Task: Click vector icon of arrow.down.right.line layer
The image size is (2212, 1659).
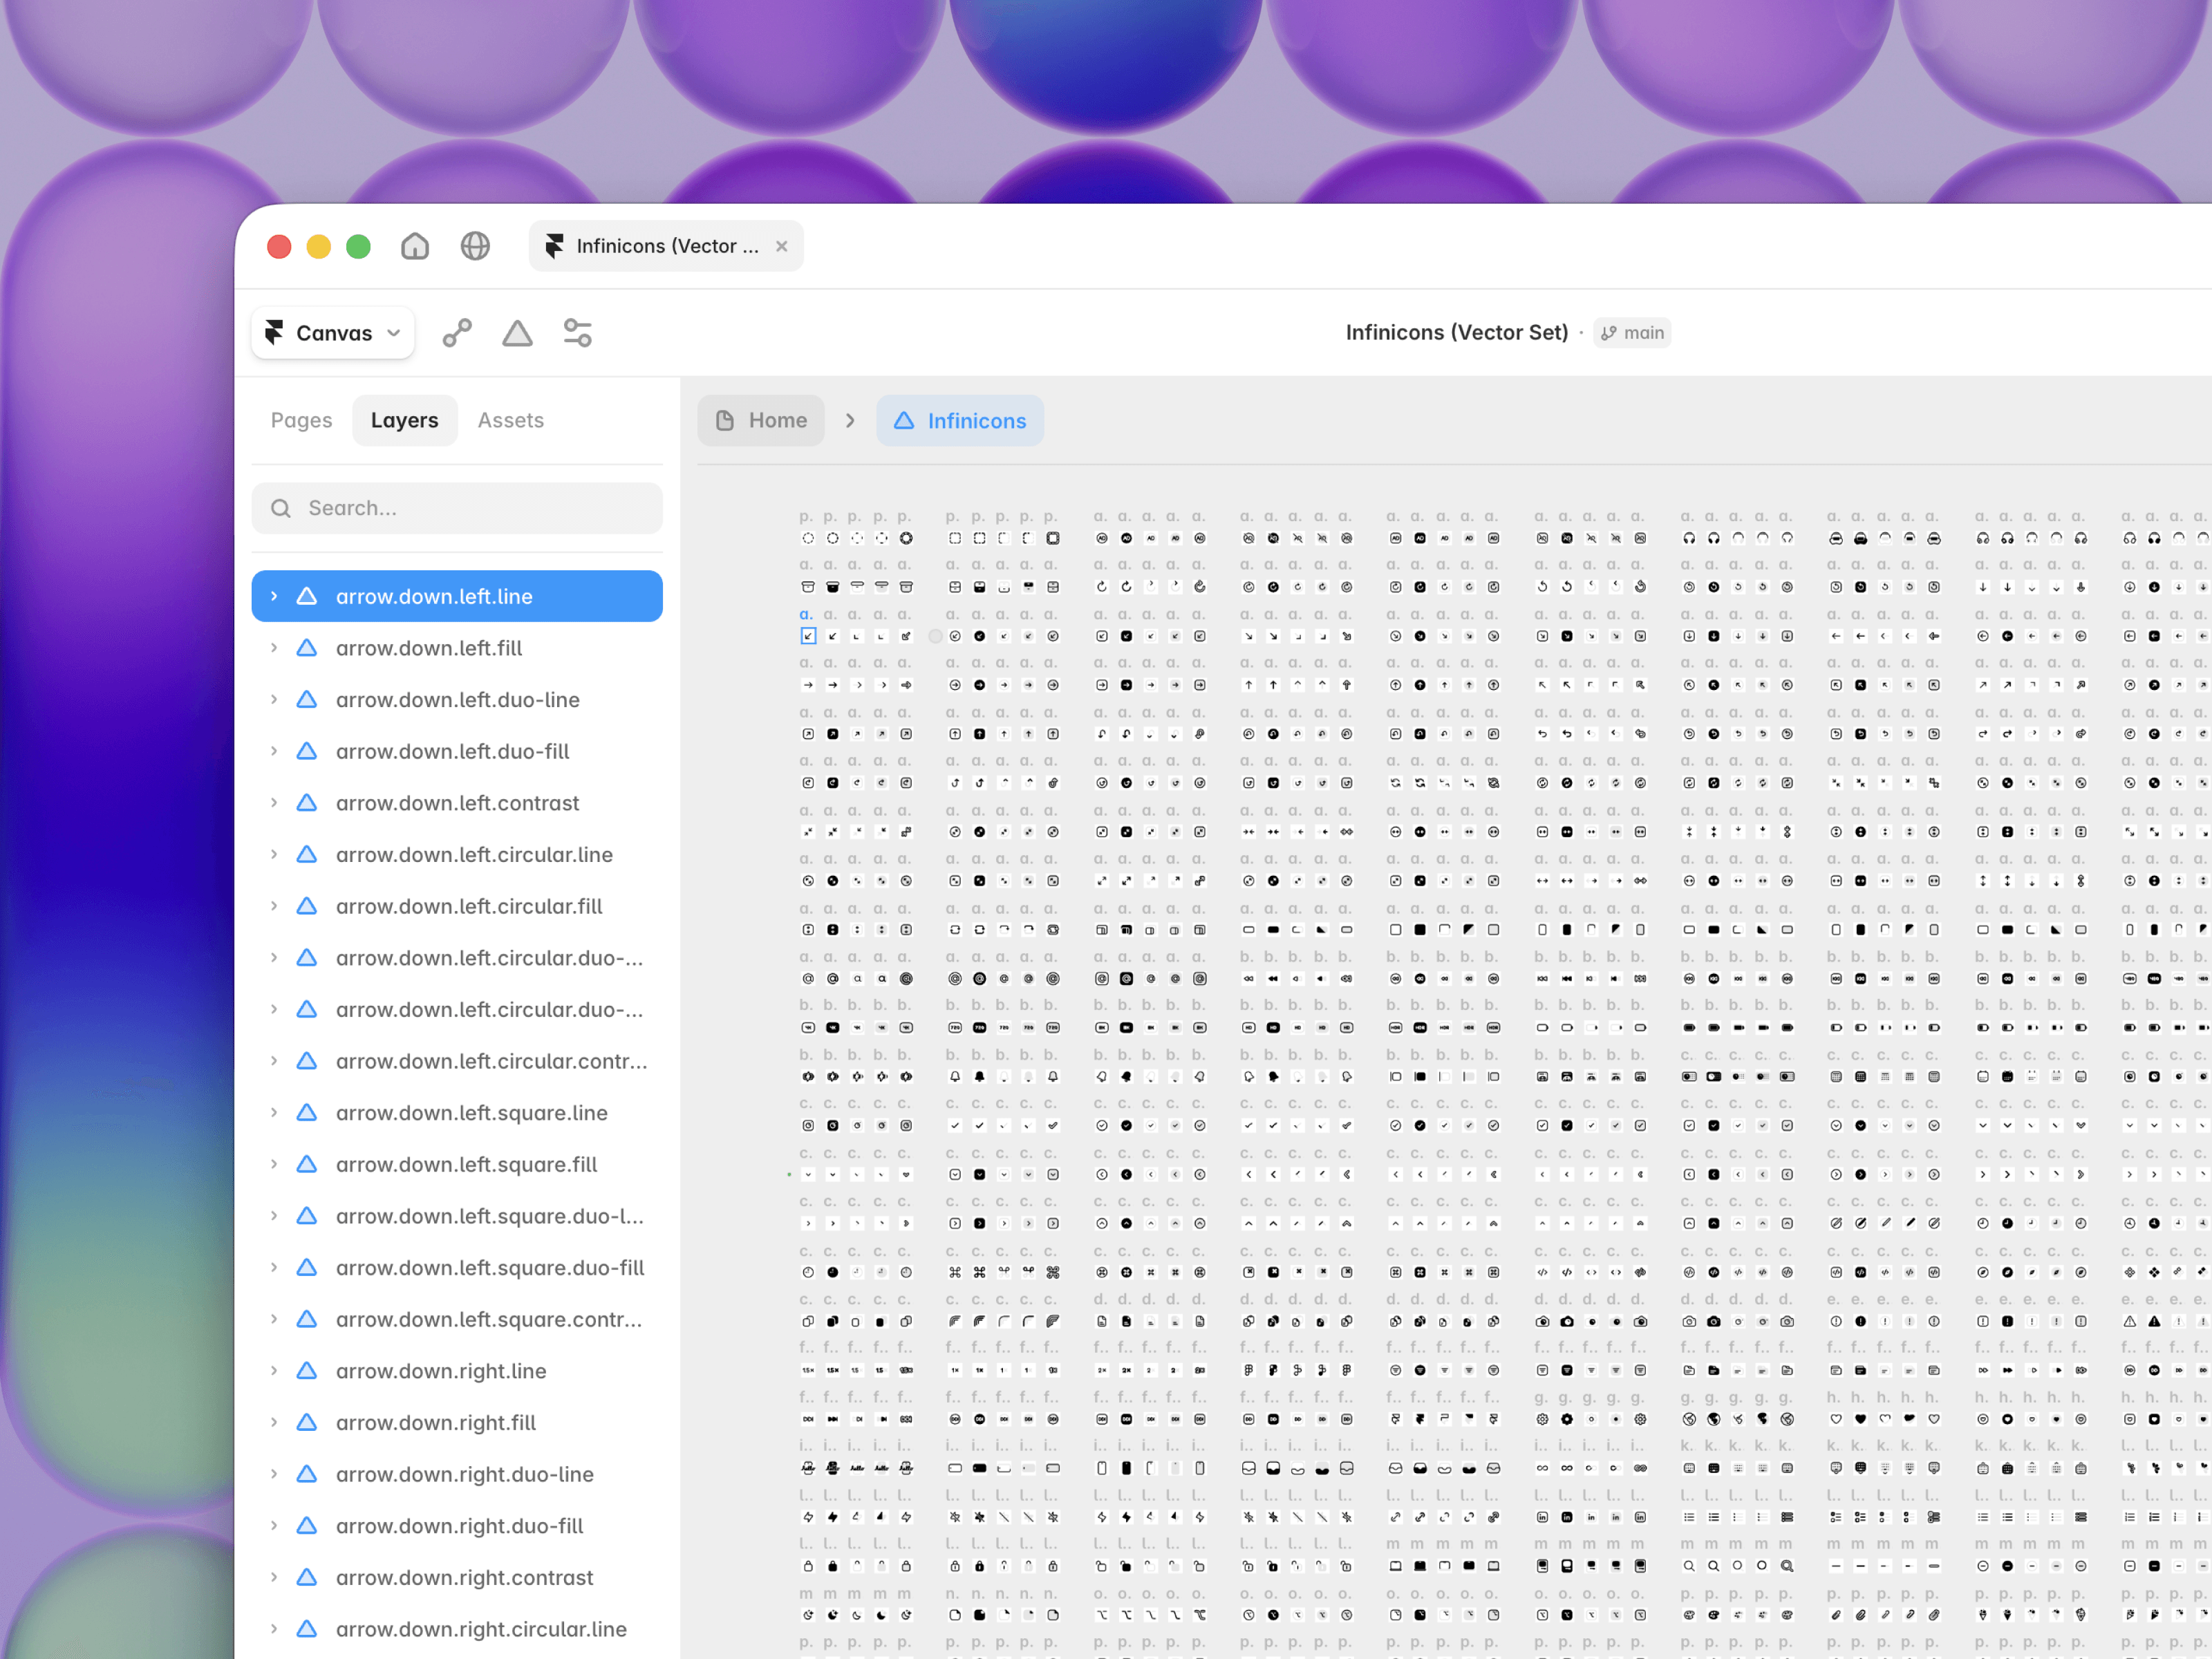Action: click(307, 1371)
